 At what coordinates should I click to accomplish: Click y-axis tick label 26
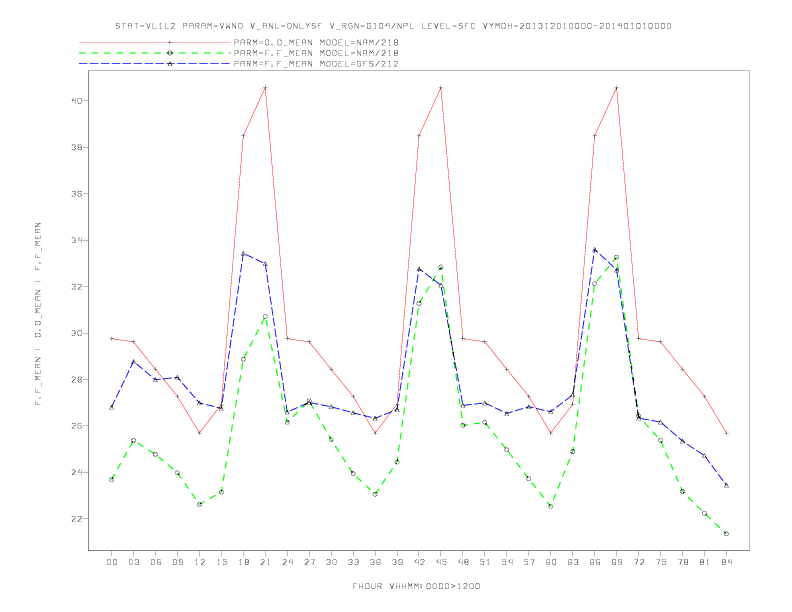pos(77,426)
